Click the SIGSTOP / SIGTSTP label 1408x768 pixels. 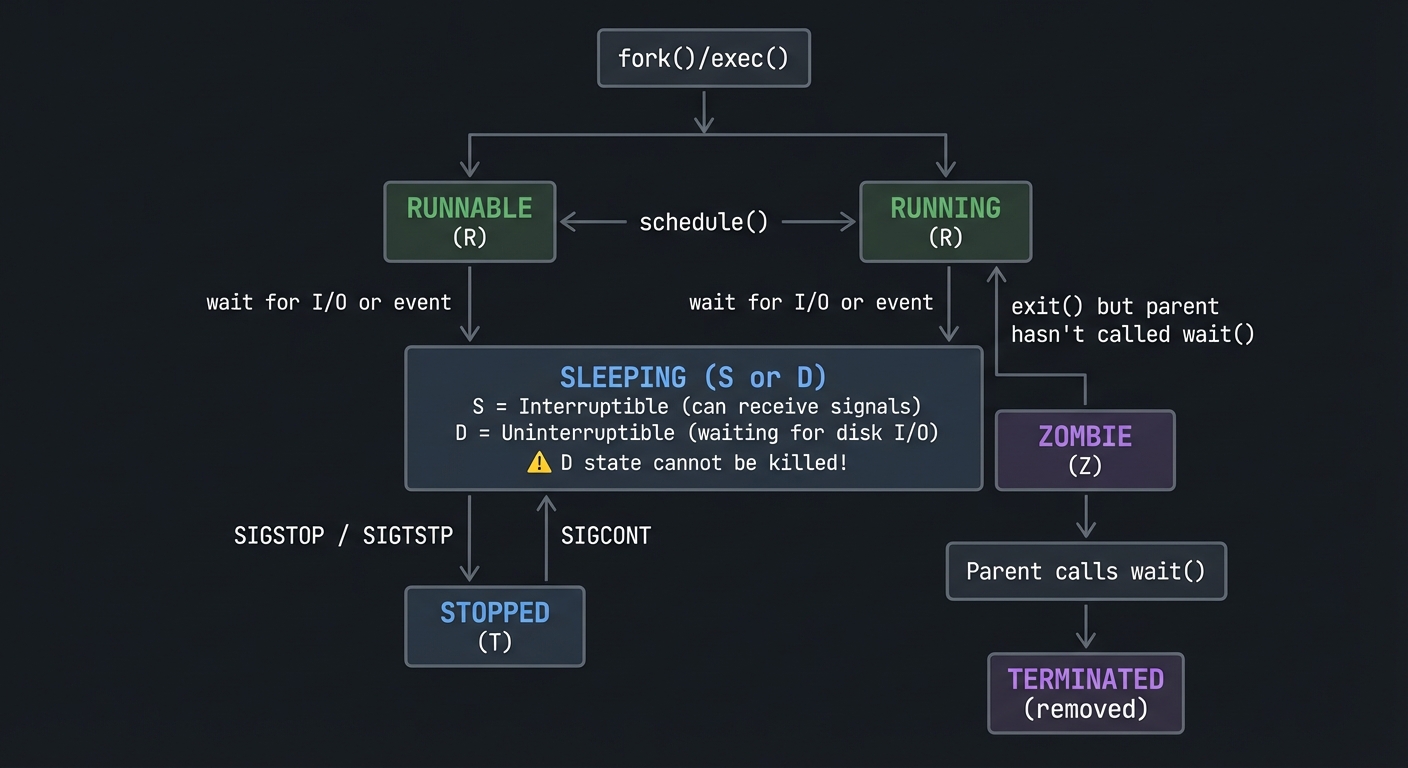[x=344, y=535]
